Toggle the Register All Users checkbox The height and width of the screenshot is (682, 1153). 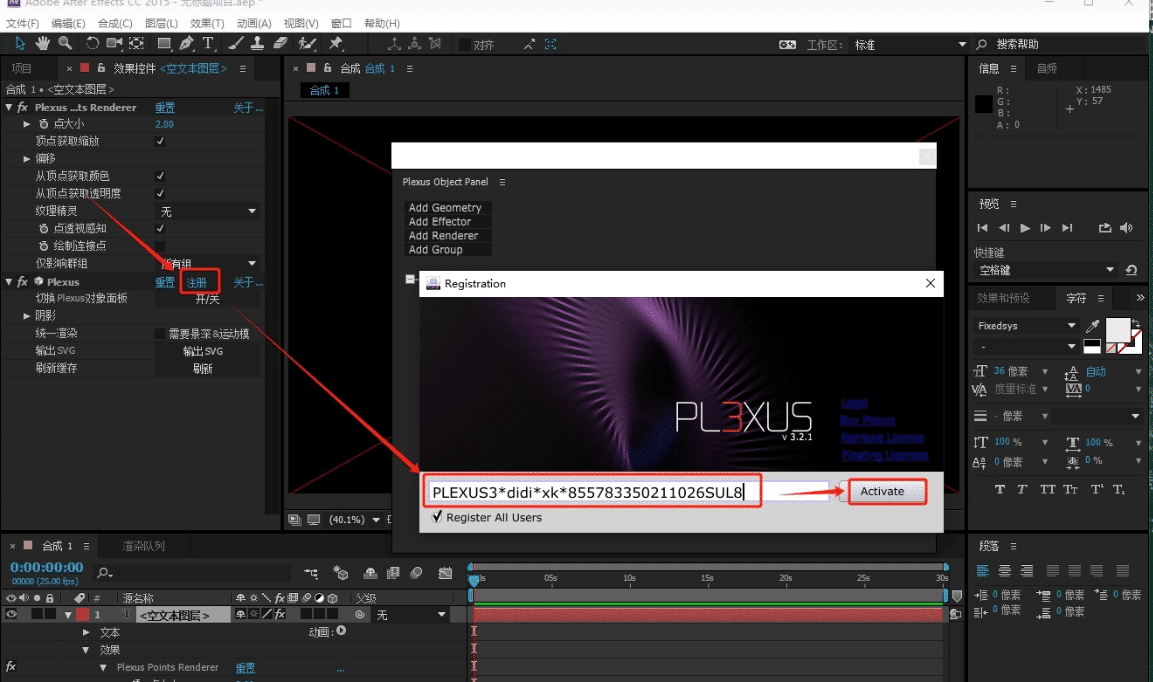click(x=436, y=517)
